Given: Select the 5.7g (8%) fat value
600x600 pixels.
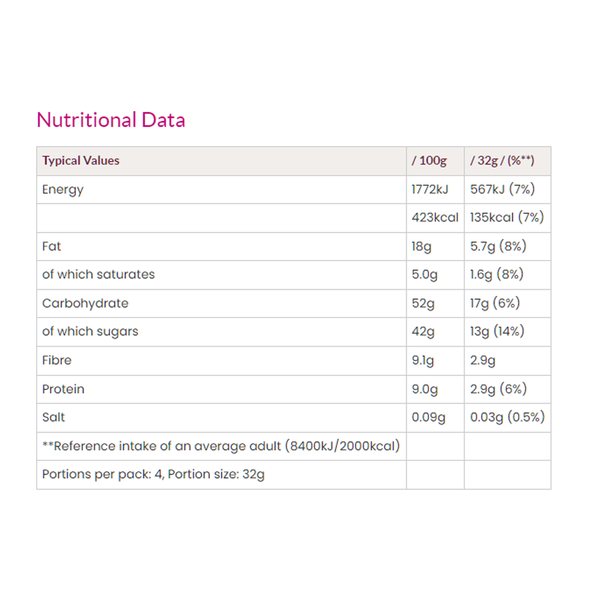Looking at the screenshot, I should pos(498,246).
